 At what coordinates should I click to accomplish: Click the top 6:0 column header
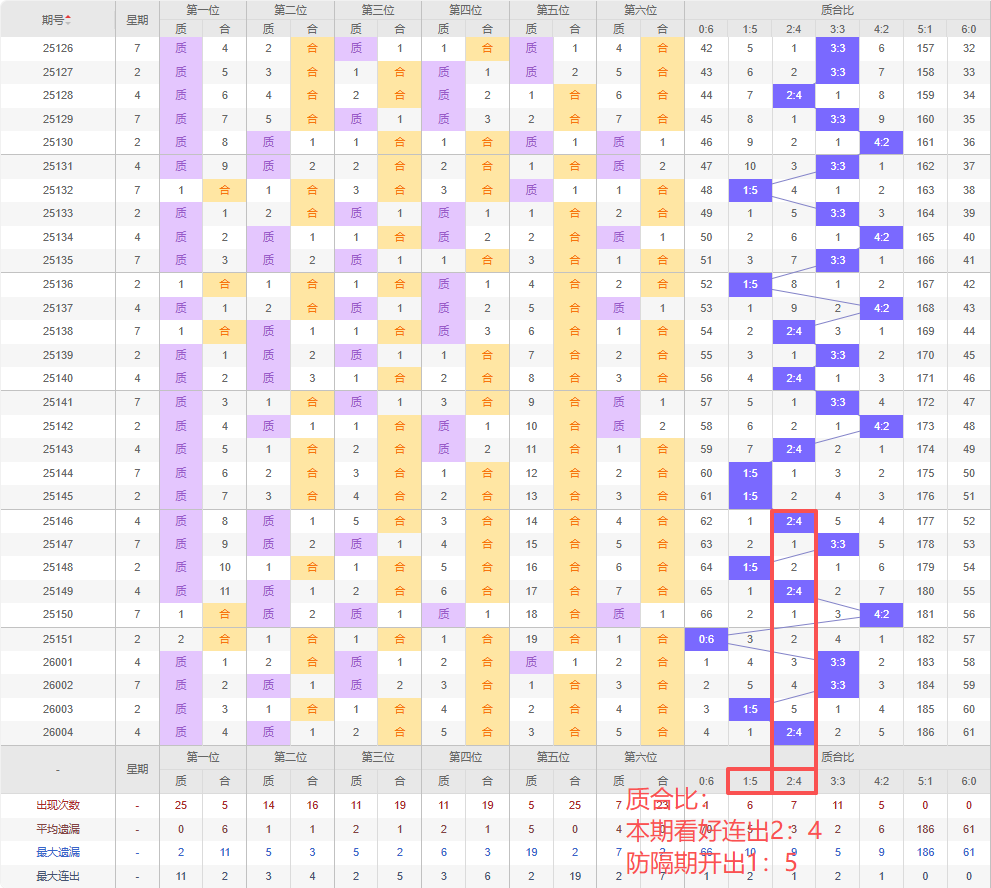click(968, 29)
